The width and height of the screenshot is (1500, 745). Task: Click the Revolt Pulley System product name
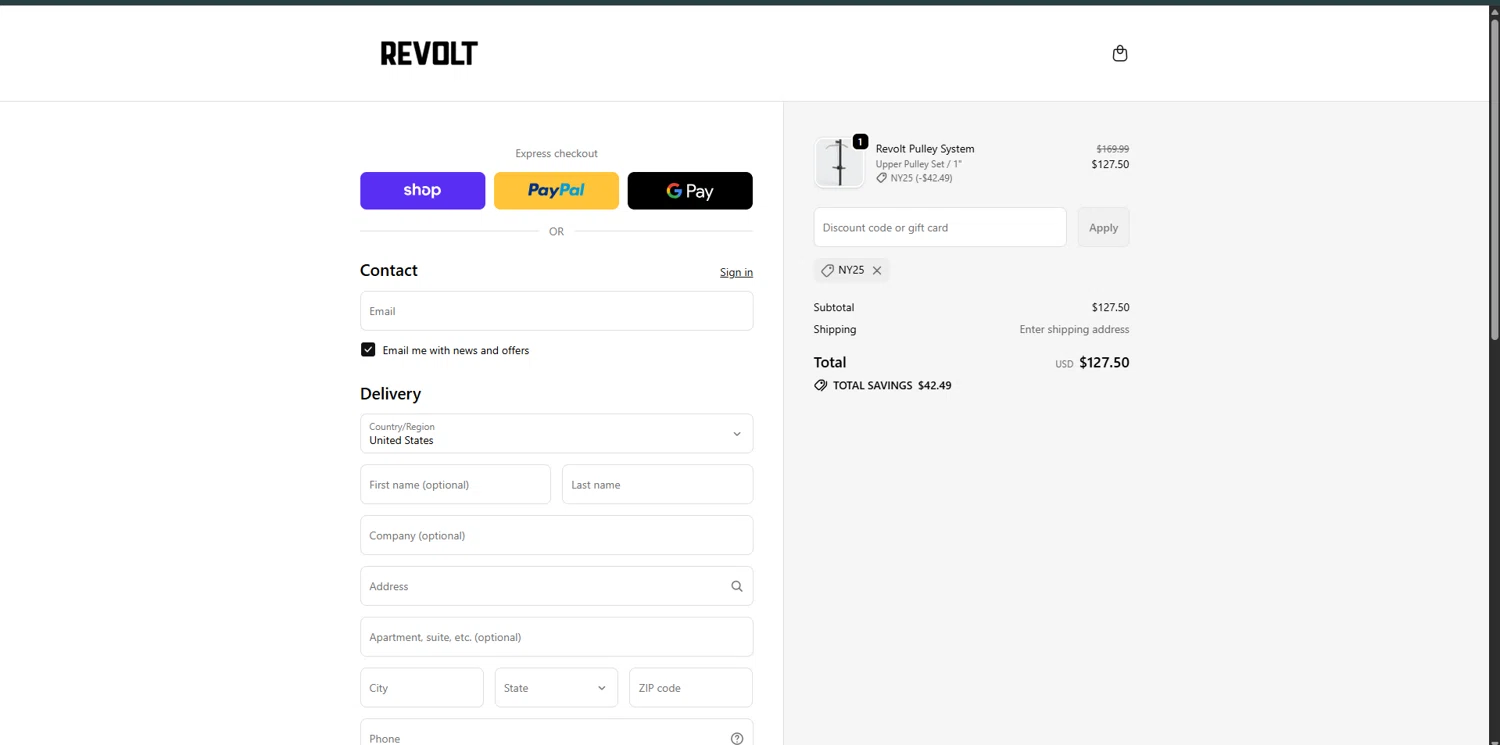(x=925, y=149)
